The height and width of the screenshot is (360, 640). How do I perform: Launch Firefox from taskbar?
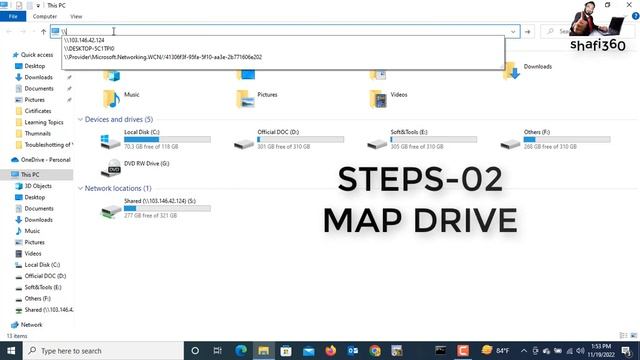click(331, 351)
